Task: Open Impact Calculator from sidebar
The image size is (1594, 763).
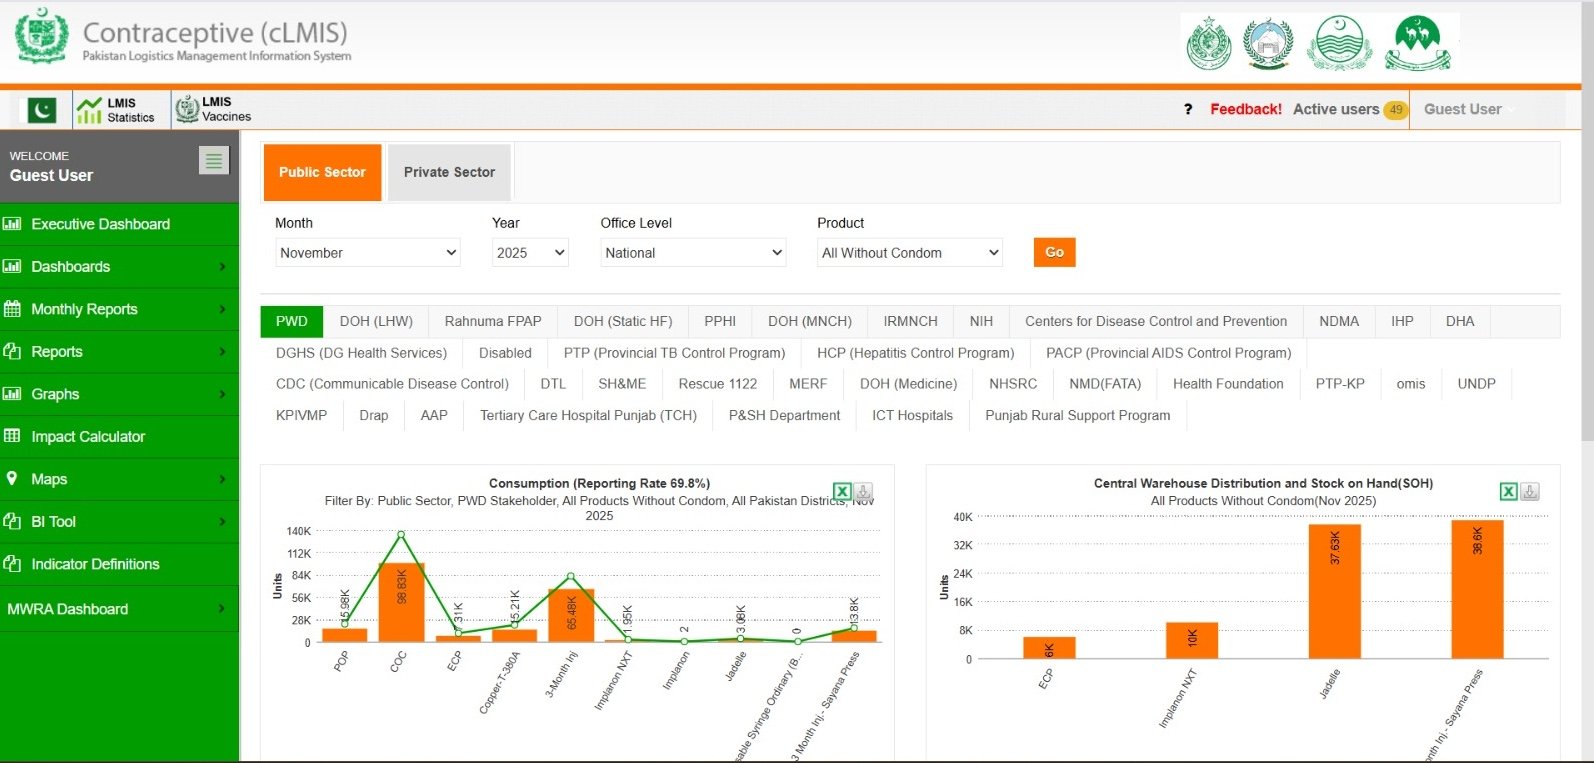Action: pos(88,437)
